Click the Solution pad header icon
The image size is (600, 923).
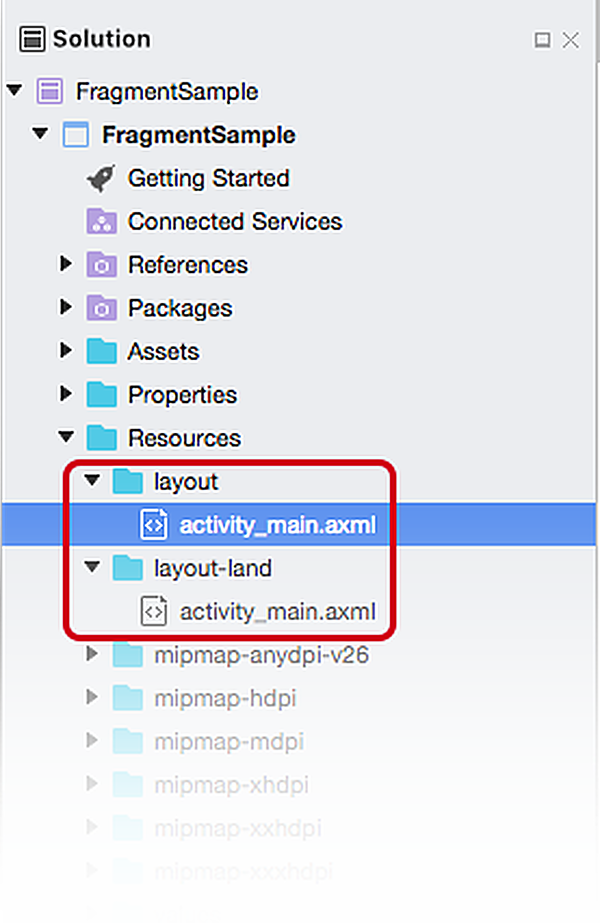coord(33,39)
